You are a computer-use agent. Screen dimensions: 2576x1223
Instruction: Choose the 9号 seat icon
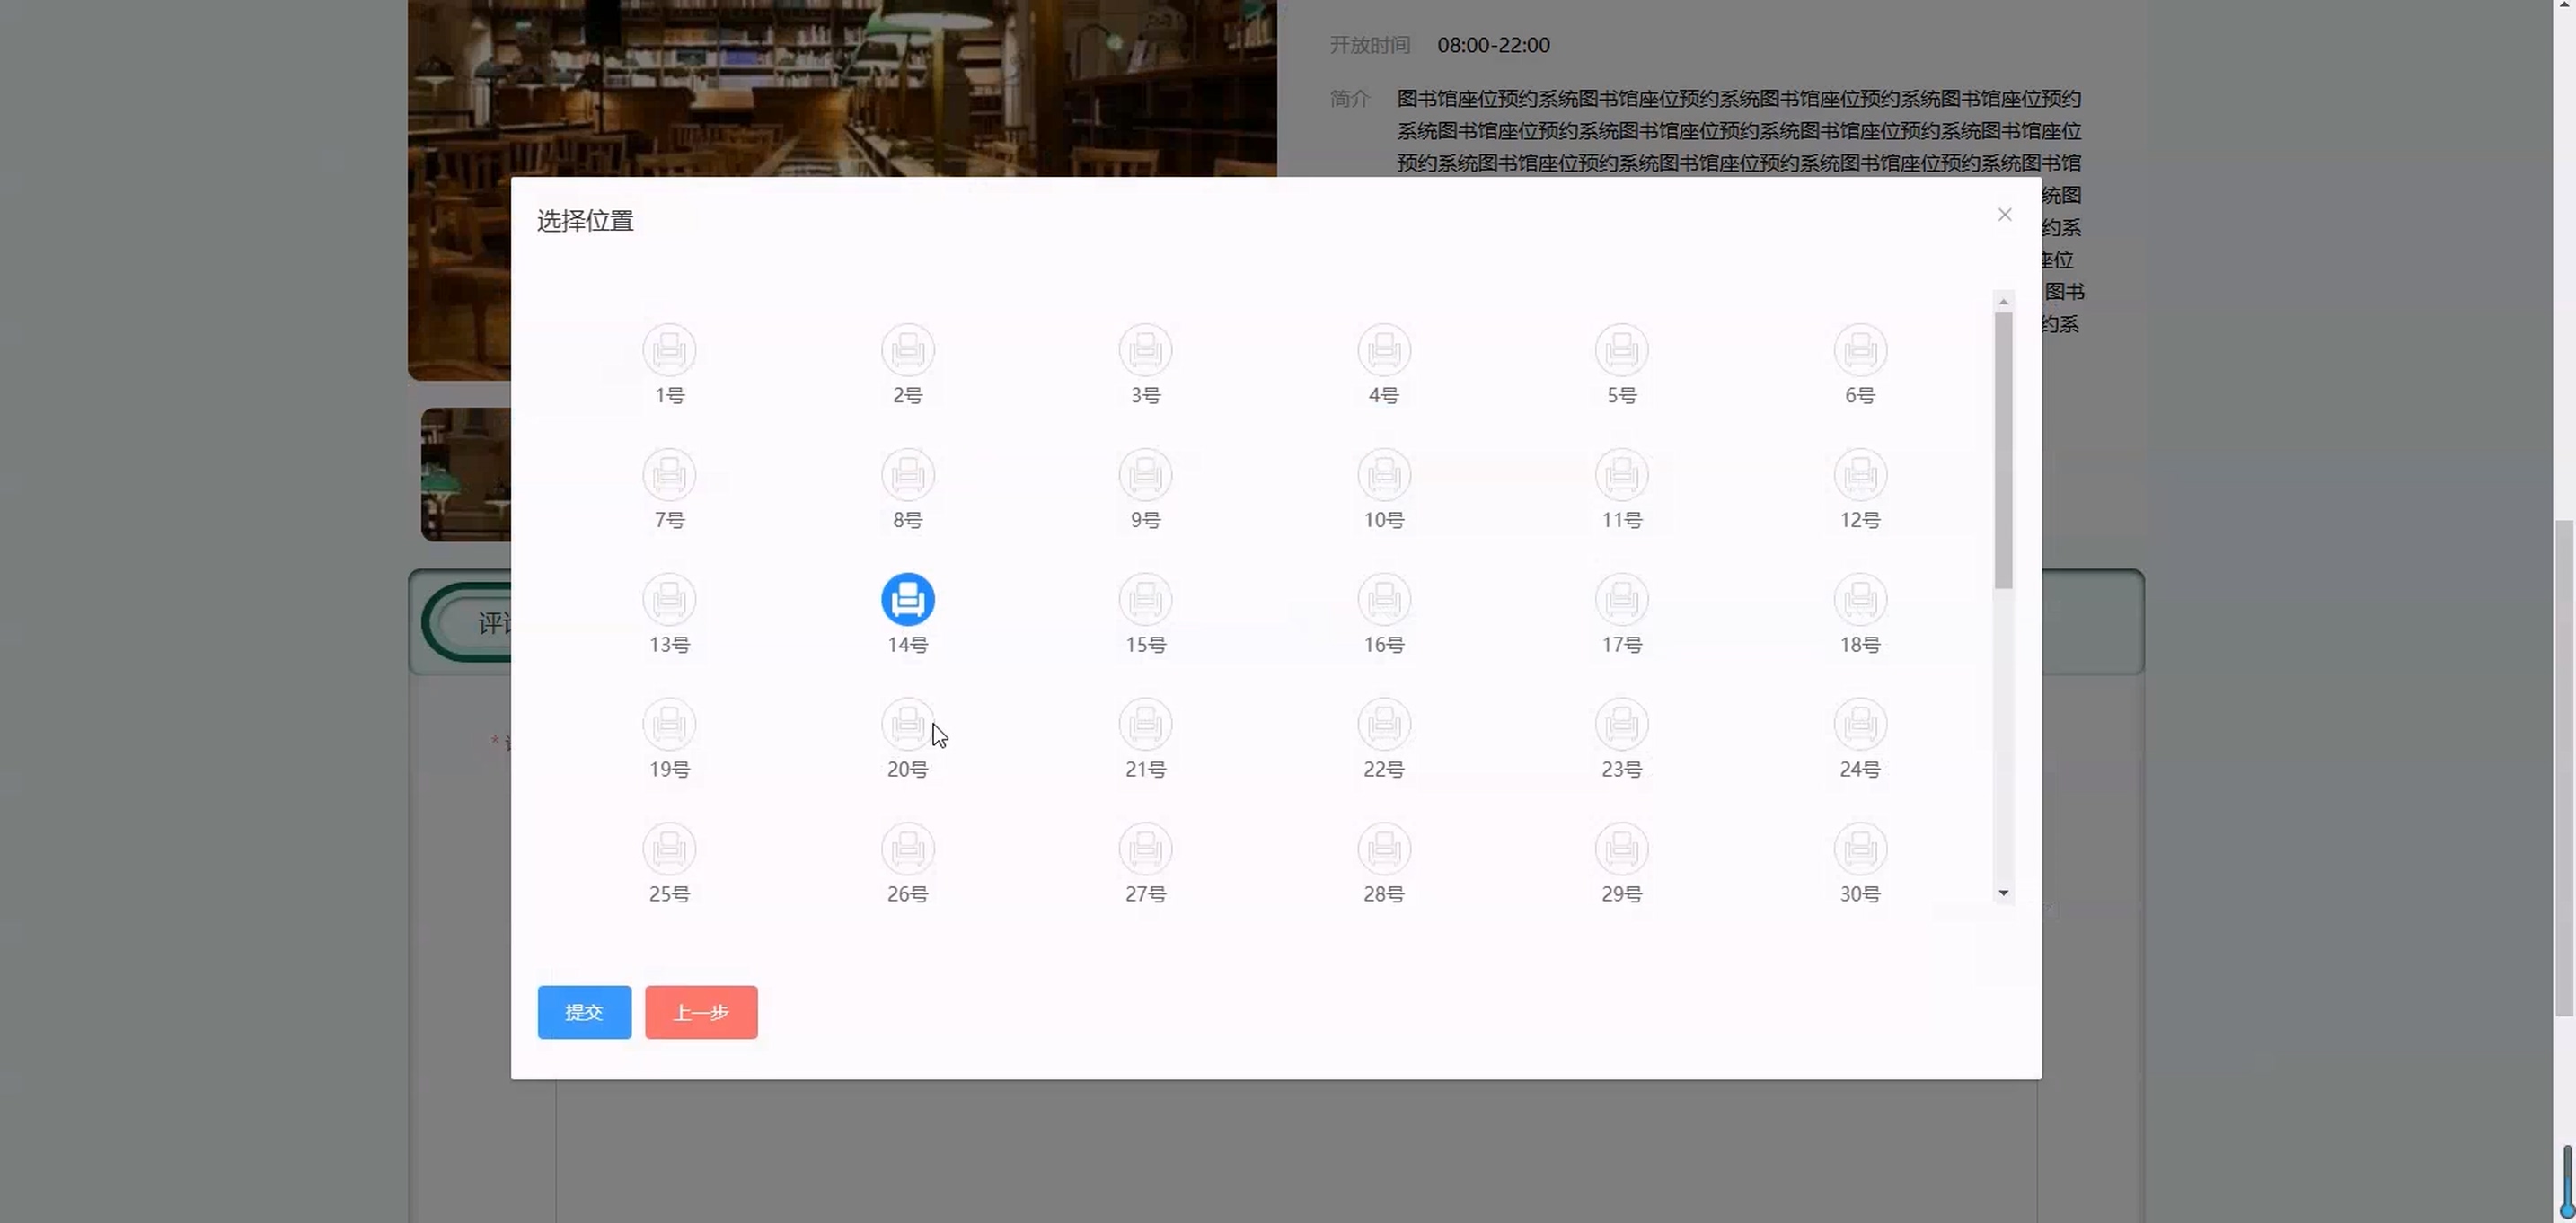[1145, 475]
